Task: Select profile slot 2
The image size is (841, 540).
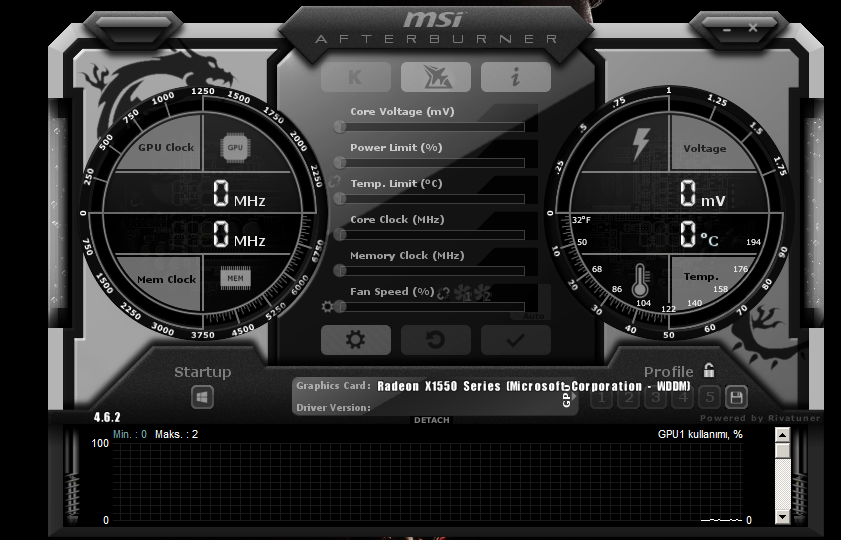Action: coord(629,397)
